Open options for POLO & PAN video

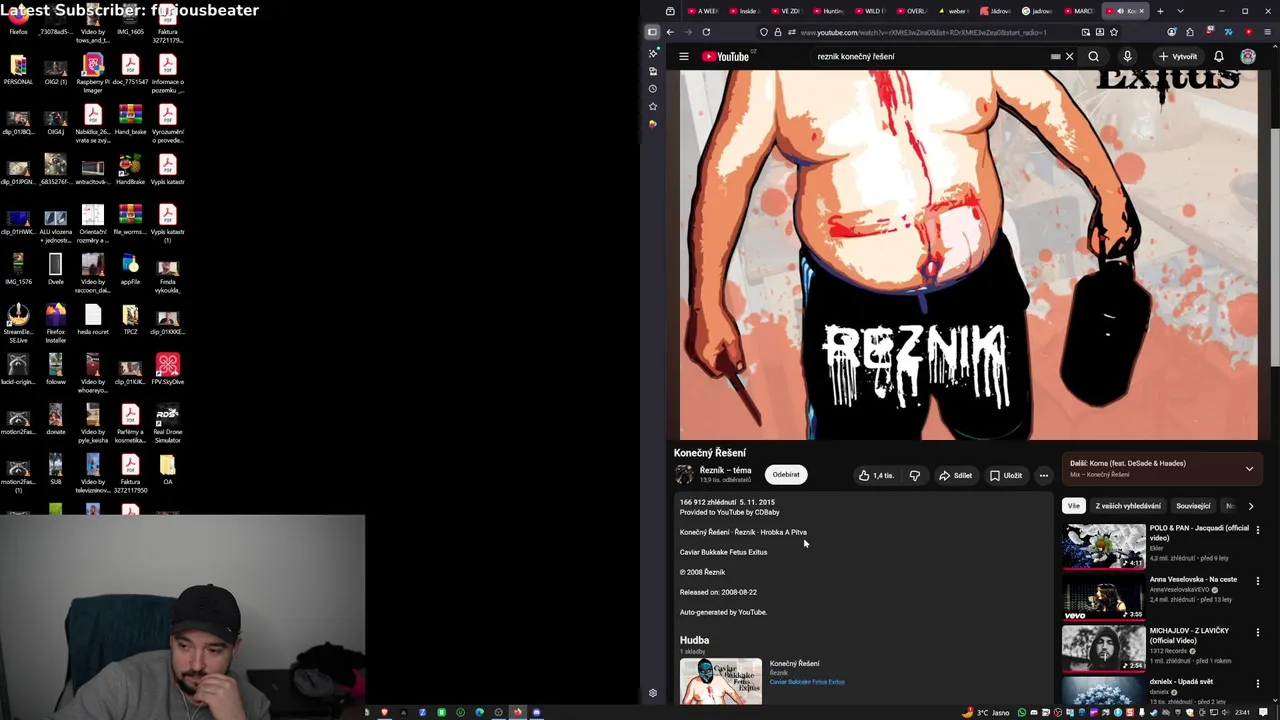1258,530
